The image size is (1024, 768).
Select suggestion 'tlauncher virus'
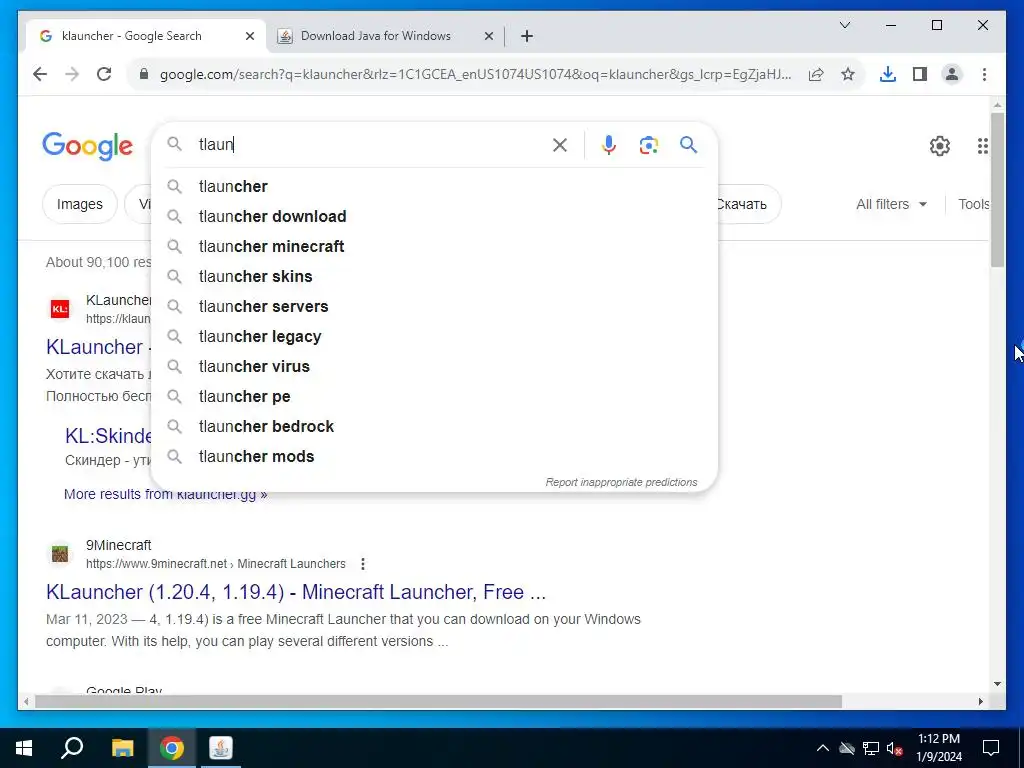(x=434, y=366)
